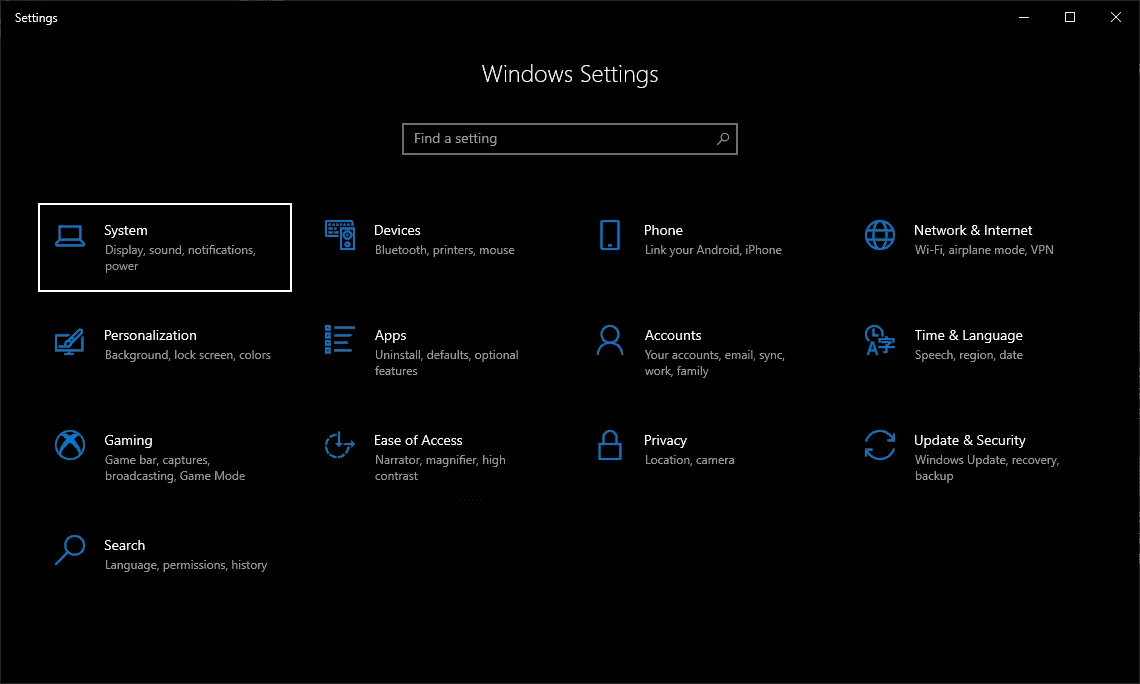Pick the Gaming heading
This screenshot has width=1140, height=684.
coord(128,440)
